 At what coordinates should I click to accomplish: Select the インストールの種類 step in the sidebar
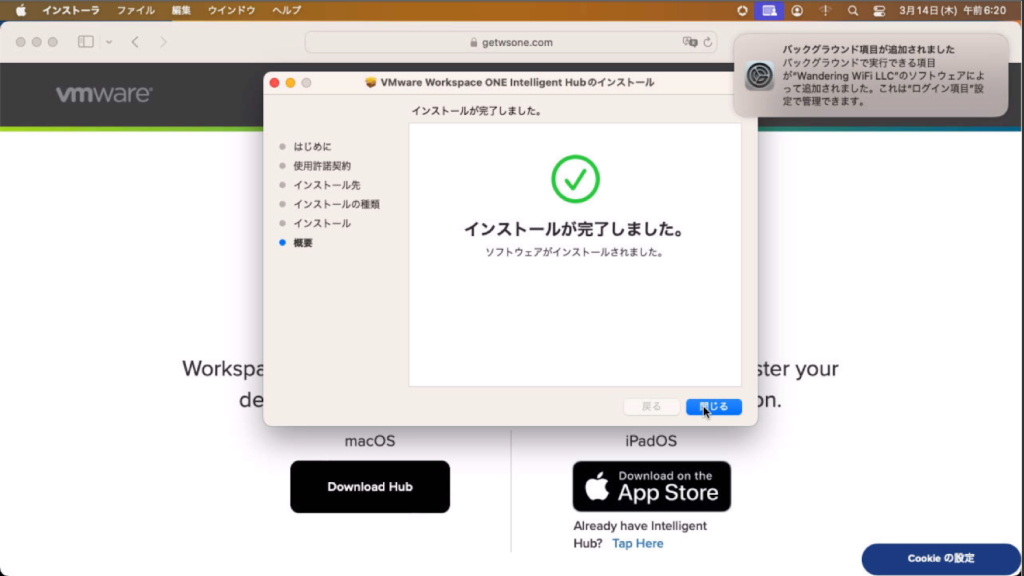pos(336,204)
